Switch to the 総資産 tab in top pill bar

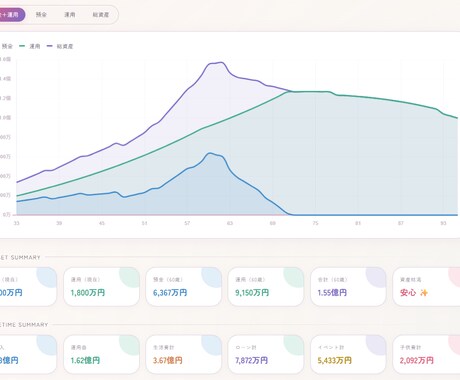(x=101, y=15)
